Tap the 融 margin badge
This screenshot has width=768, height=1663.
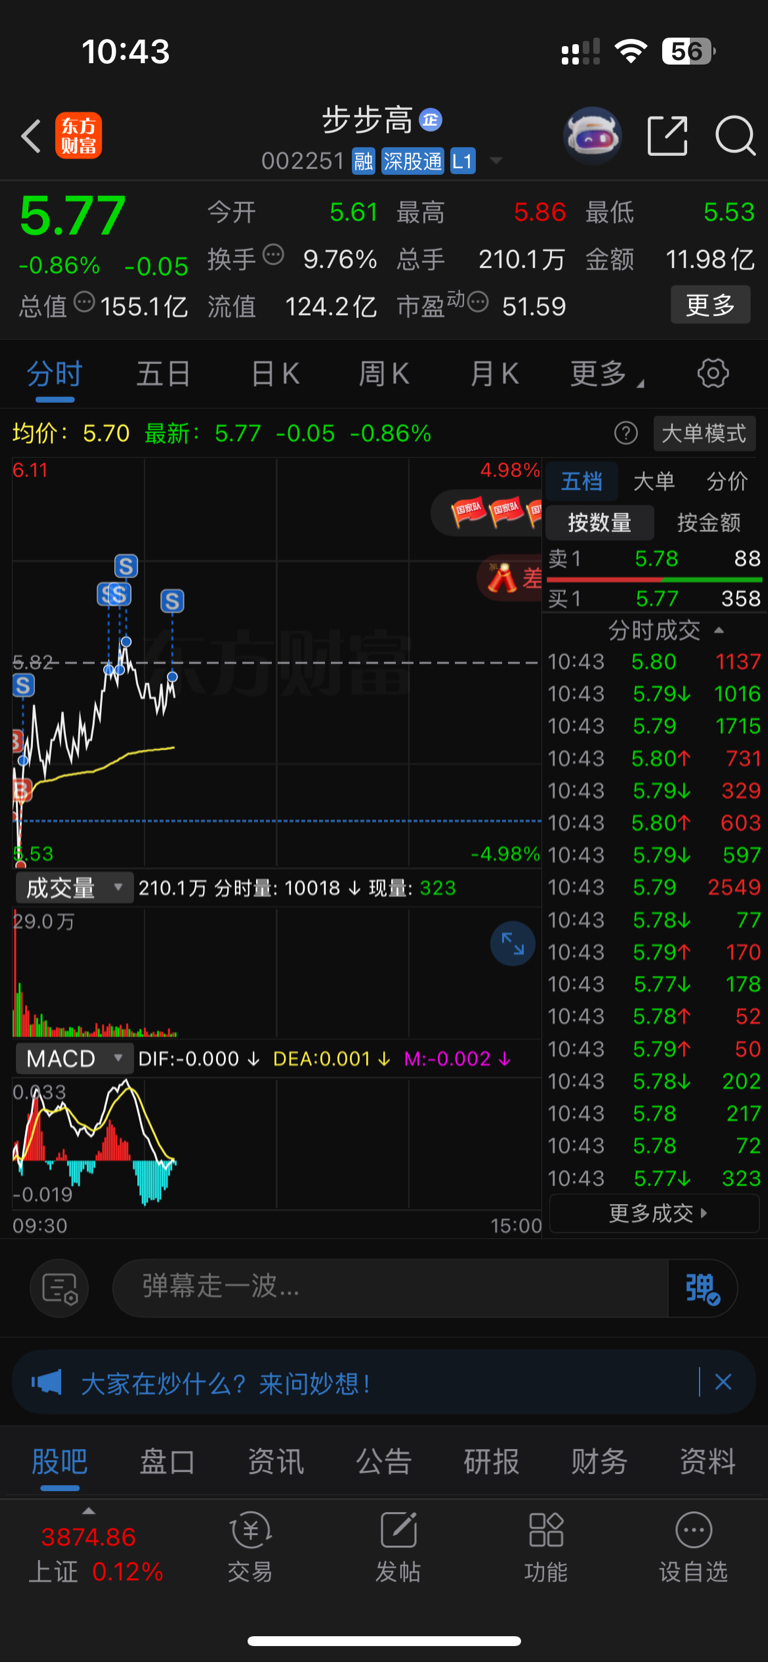pos(364,161)
